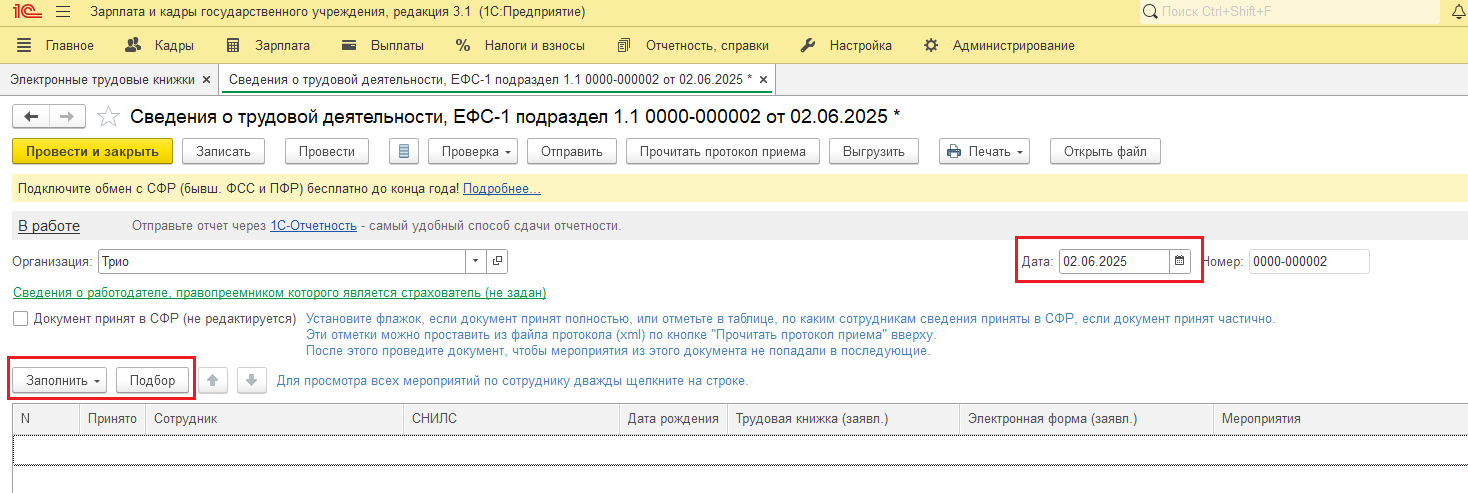Open the Администрирование menu section
The image size is (1468, 493).
[x=999, y=45]
